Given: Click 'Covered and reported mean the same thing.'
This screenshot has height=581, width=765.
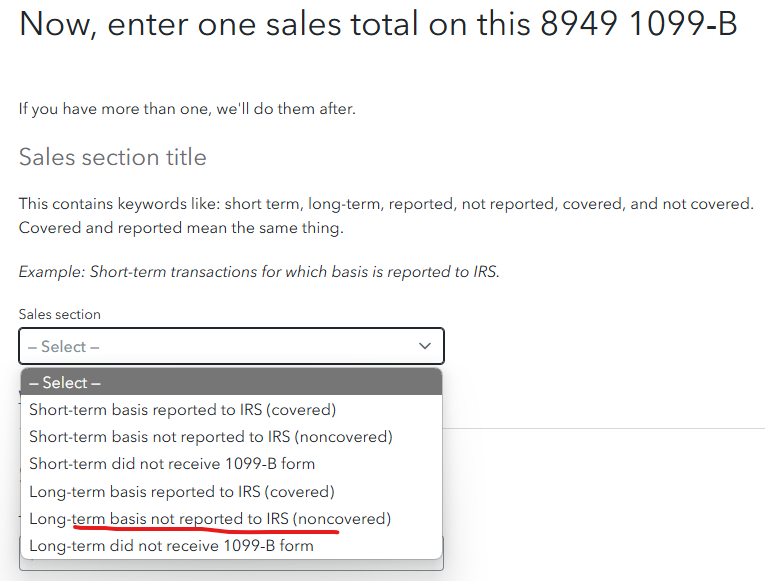Looking at the screenshot, I should (x=181, y=228).
